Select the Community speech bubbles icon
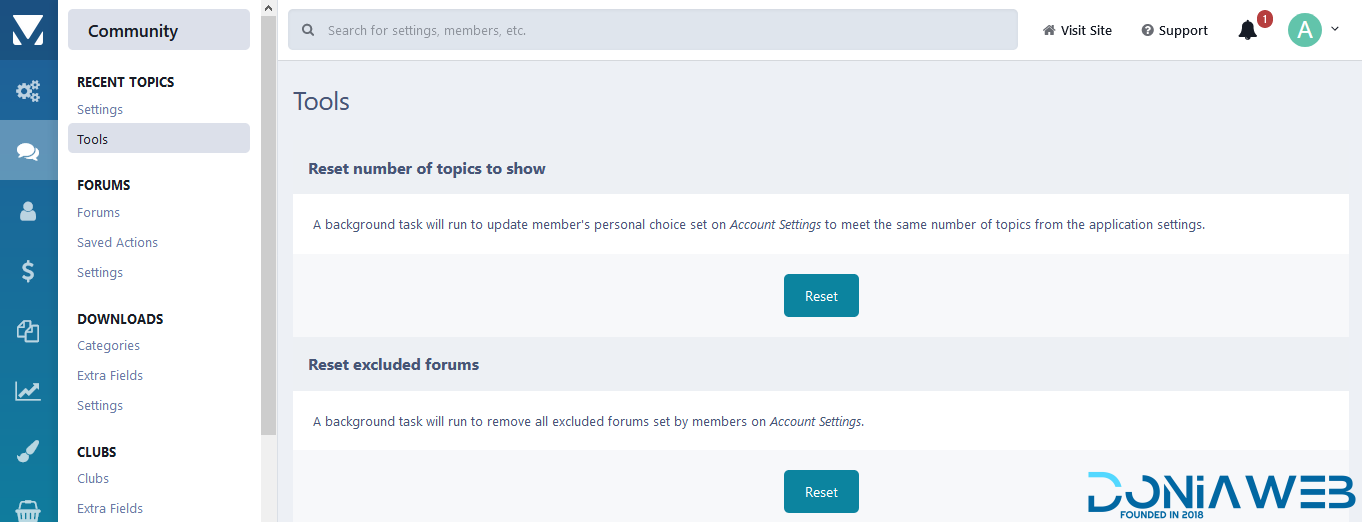This screenshot has width=1362, height=522. [x=28, y=151]
